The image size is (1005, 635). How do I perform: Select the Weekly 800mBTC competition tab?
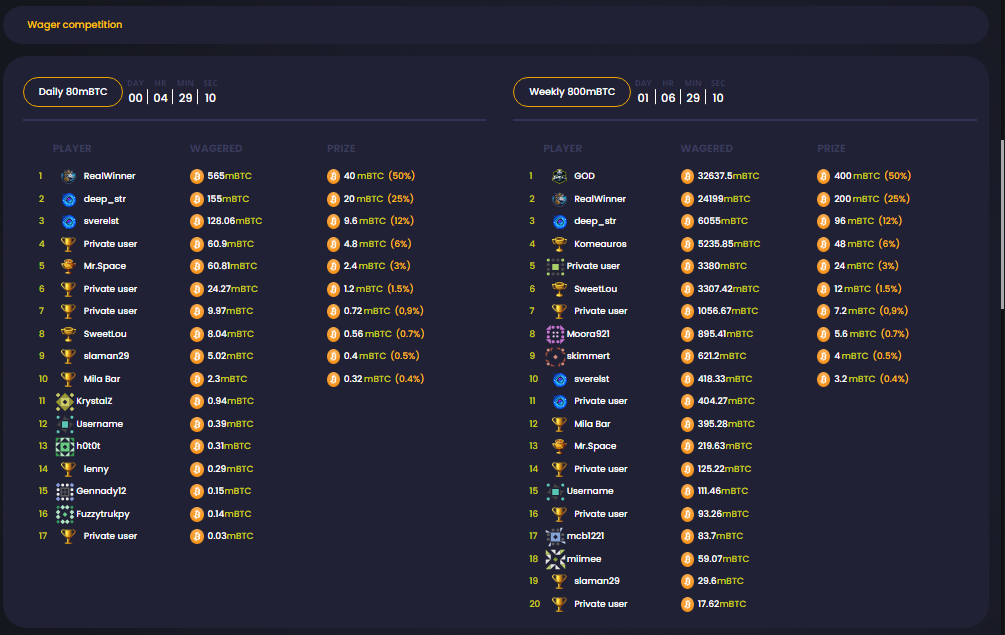tap(571, 92)
